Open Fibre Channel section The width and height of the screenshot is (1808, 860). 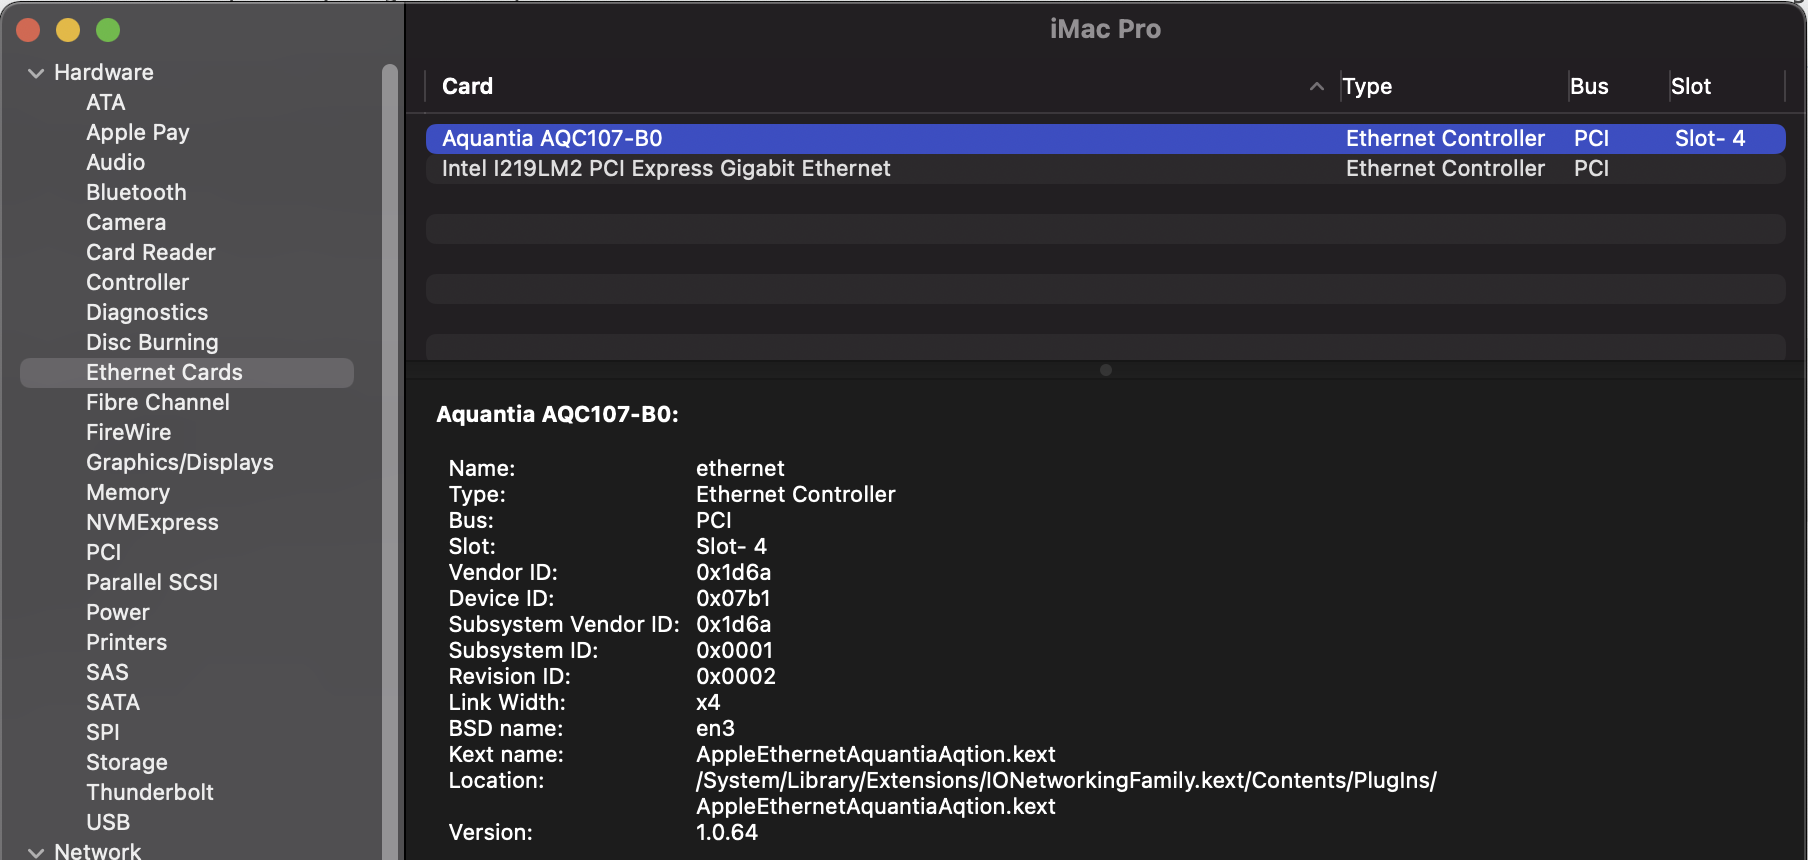tap(158, 403)
